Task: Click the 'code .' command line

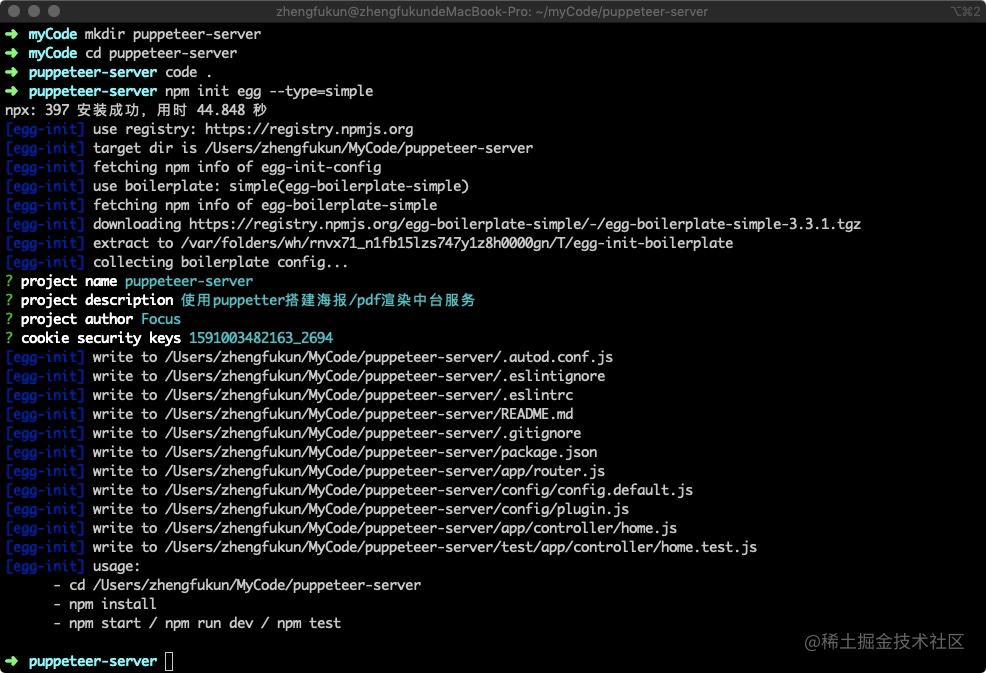Action: (108, 72)
